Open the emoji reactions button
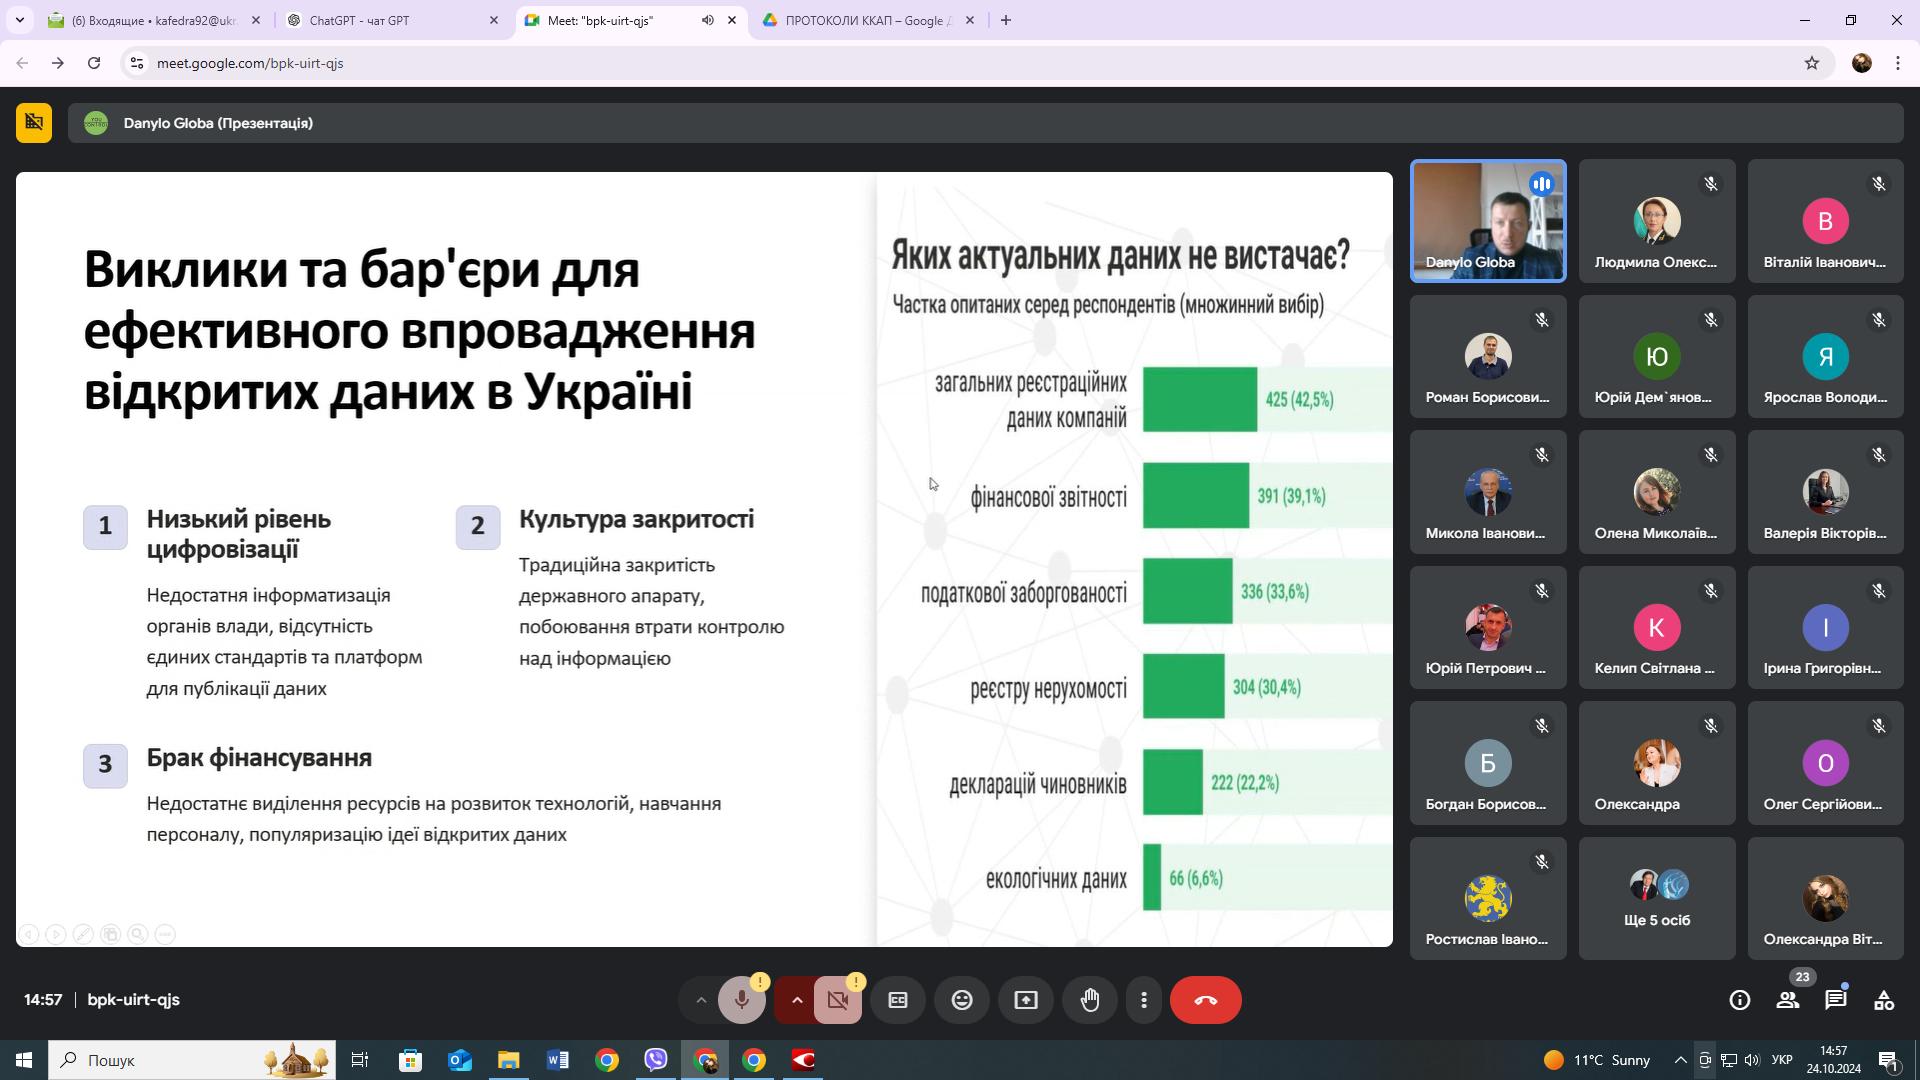 click(962, 1000)
